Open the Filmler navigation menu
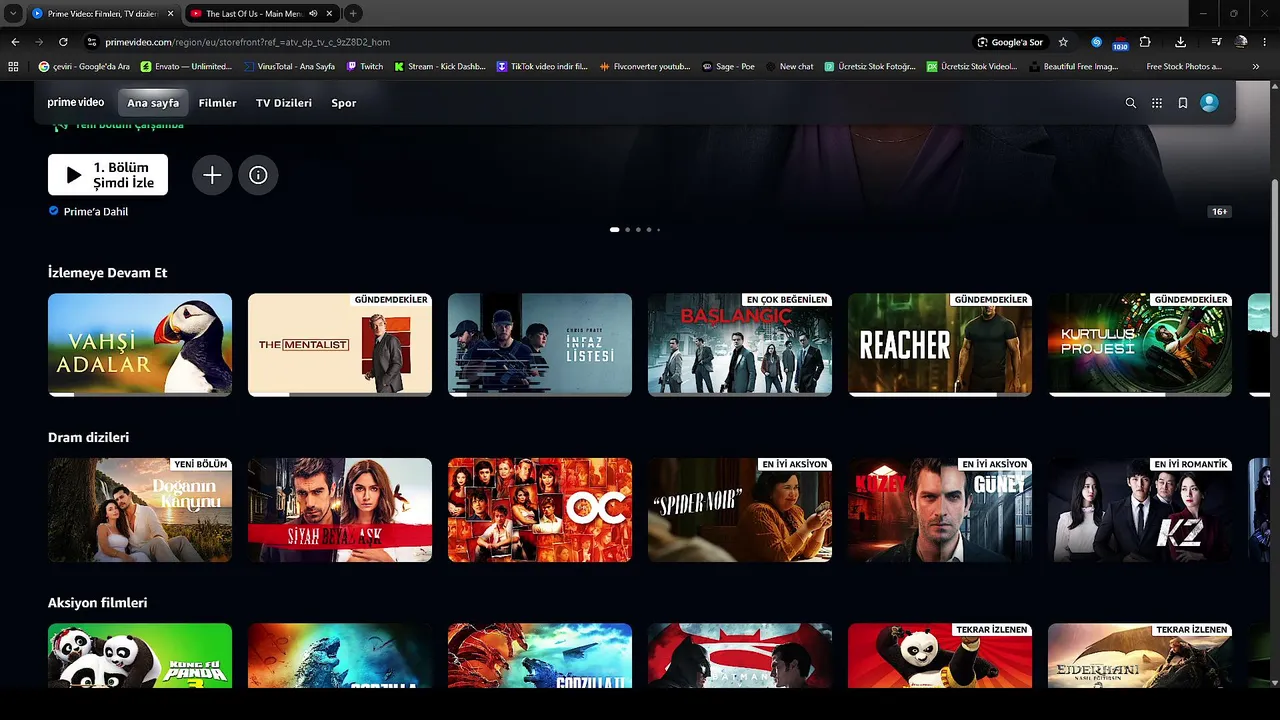 pyautogui.click(x=218, y=103)
